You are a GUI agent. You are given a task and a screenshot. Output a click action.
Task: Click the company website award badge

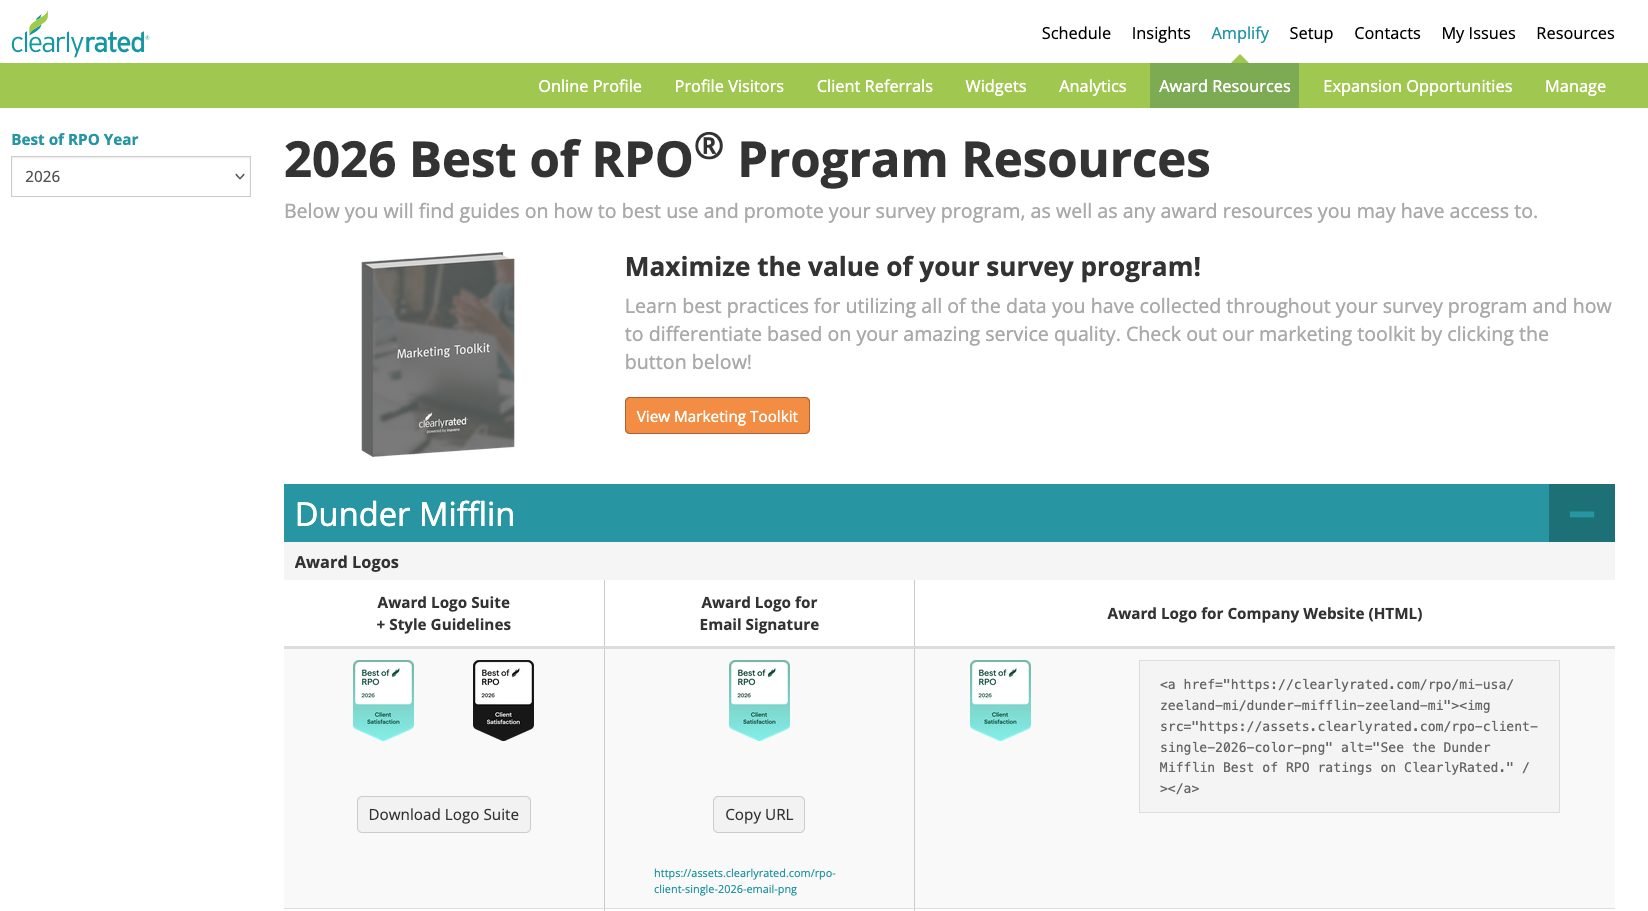[1000, 700]
